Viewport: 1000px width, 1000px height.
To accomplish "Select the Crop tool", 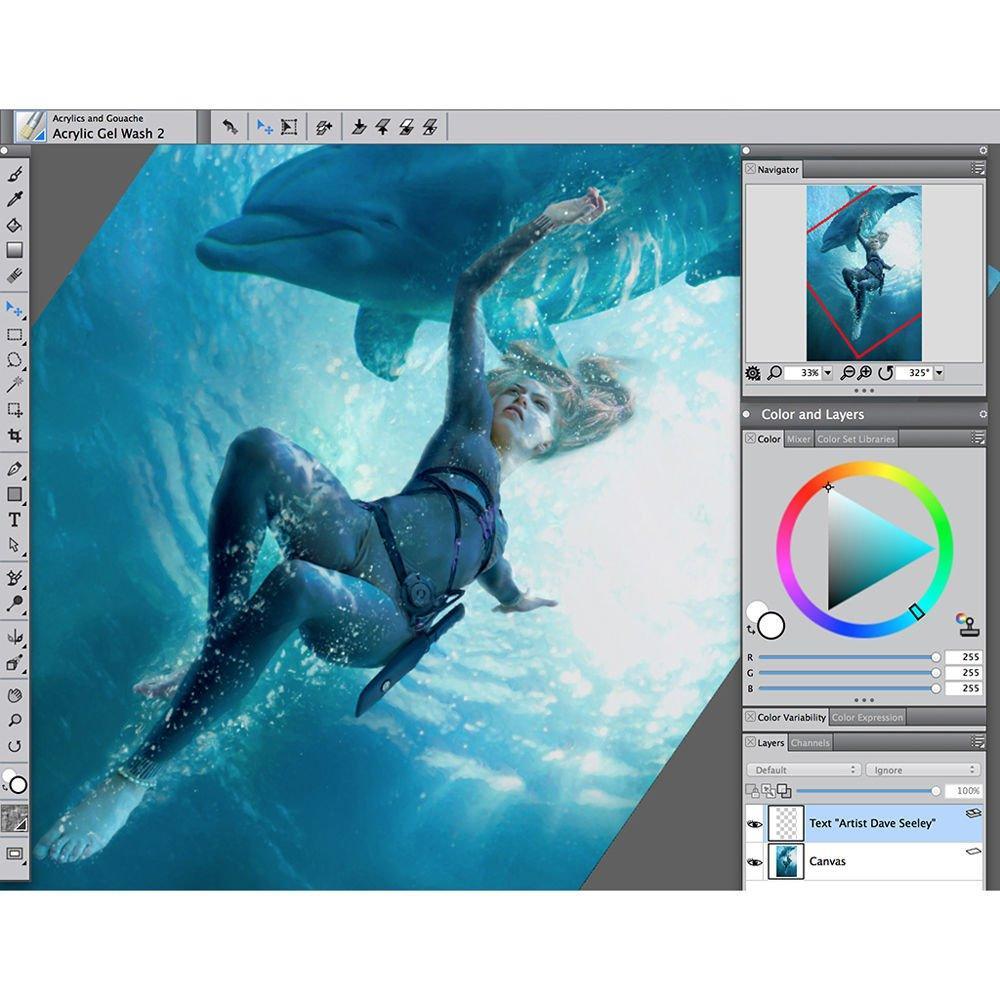I will (x=14, y=434).
